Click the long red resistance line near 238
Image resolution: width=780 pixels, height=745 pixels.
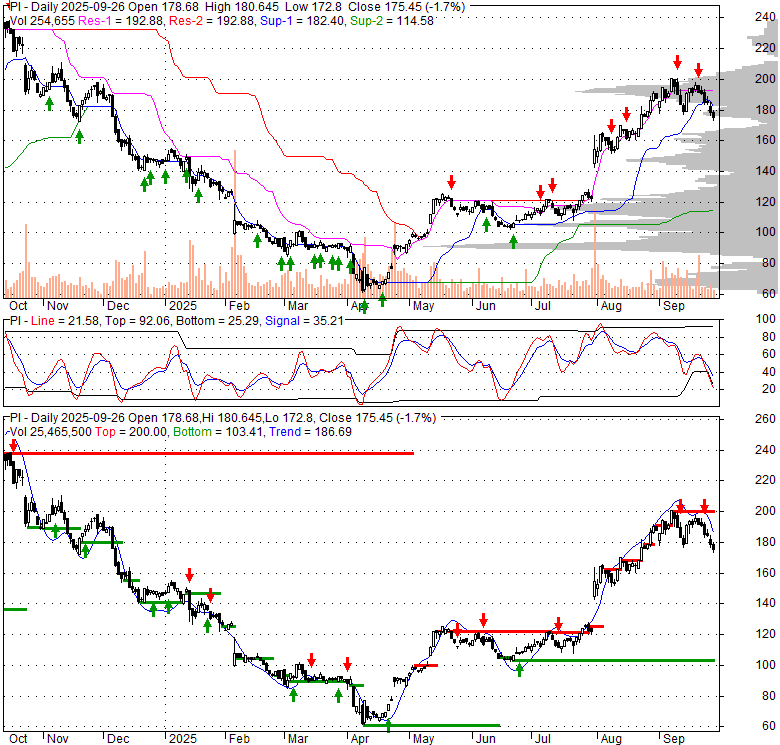point(208,453)
